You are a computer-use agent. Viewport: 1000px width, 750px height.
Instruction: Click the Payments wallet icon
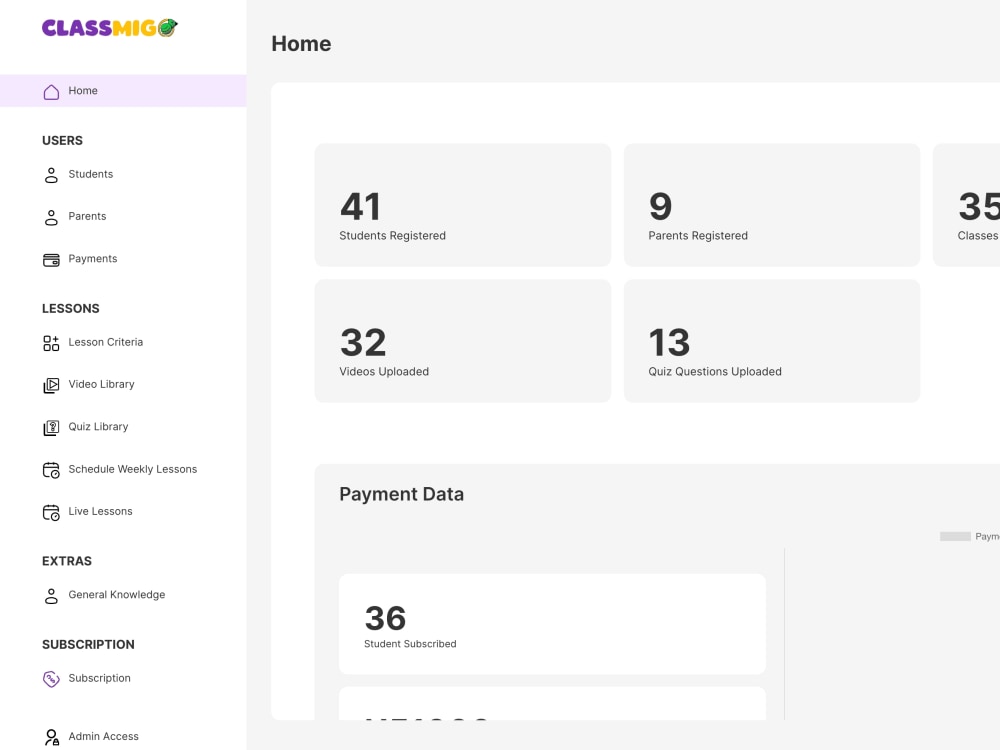51,260
